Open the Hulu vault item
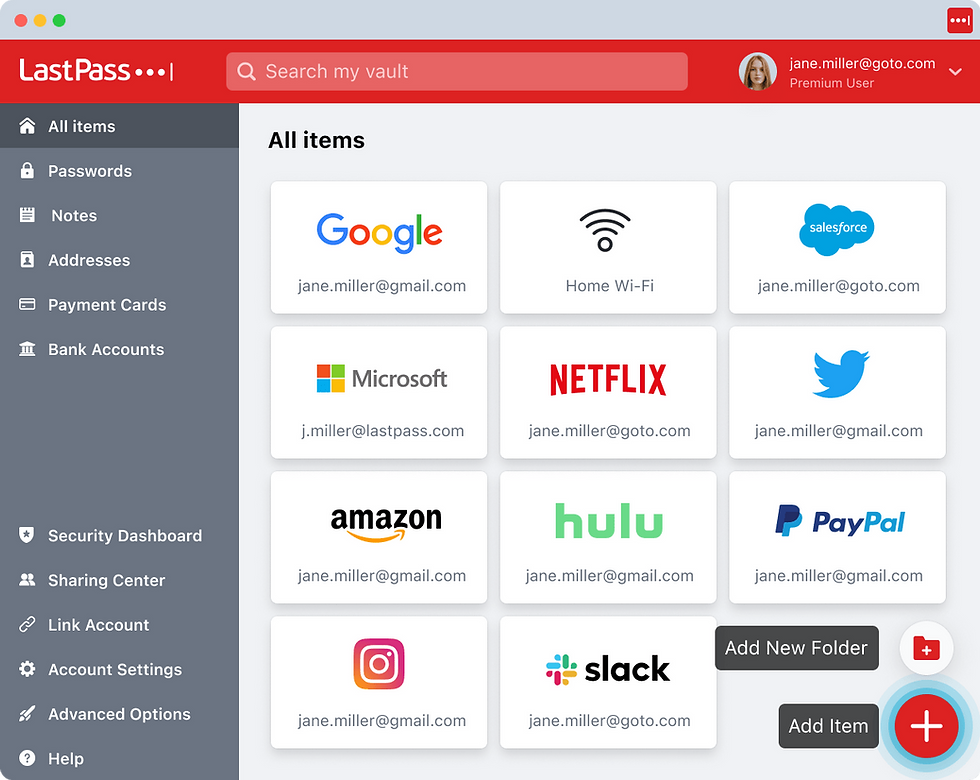The height and width of the screenshot is (780, 980). (x=608, y=538)
